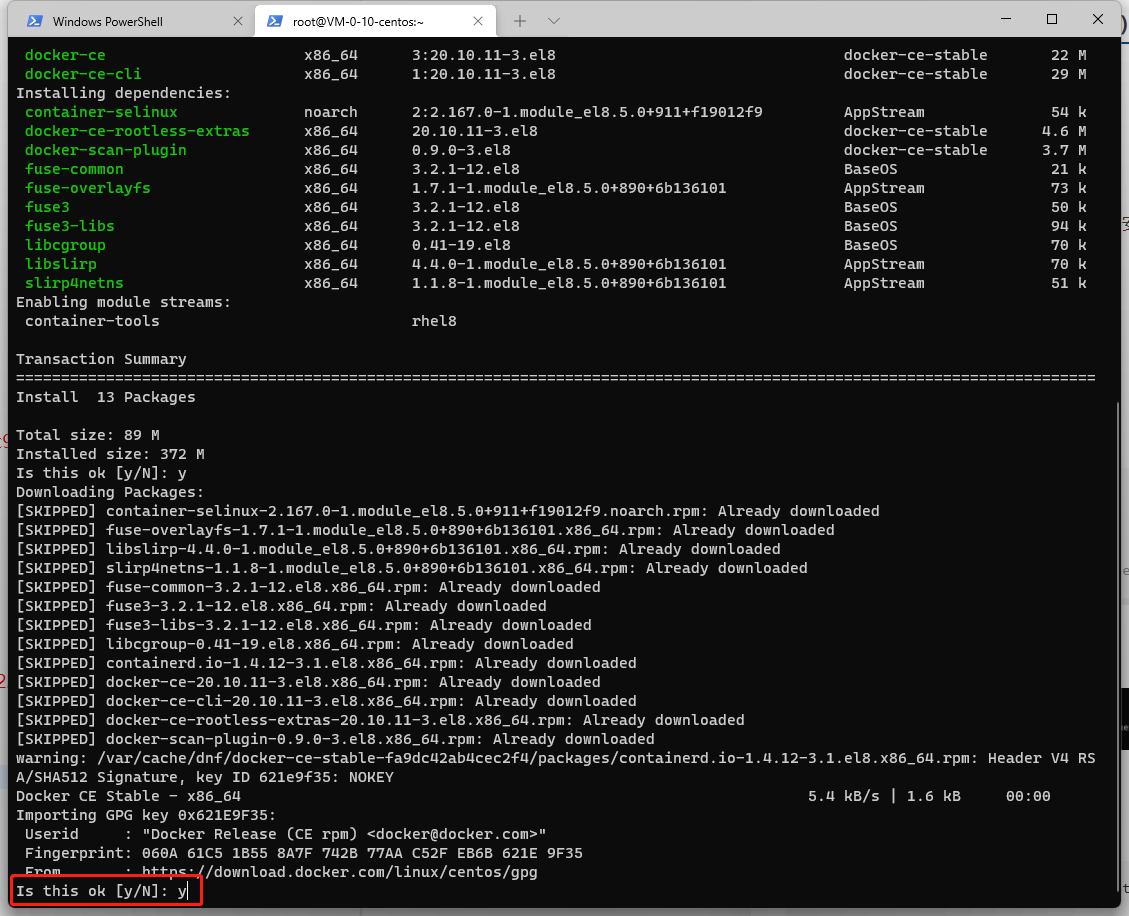Click the final 'Is this ok [y/N]' prompt
Image resolution: width=1129 pixels, height=916 pixels.
101,891
